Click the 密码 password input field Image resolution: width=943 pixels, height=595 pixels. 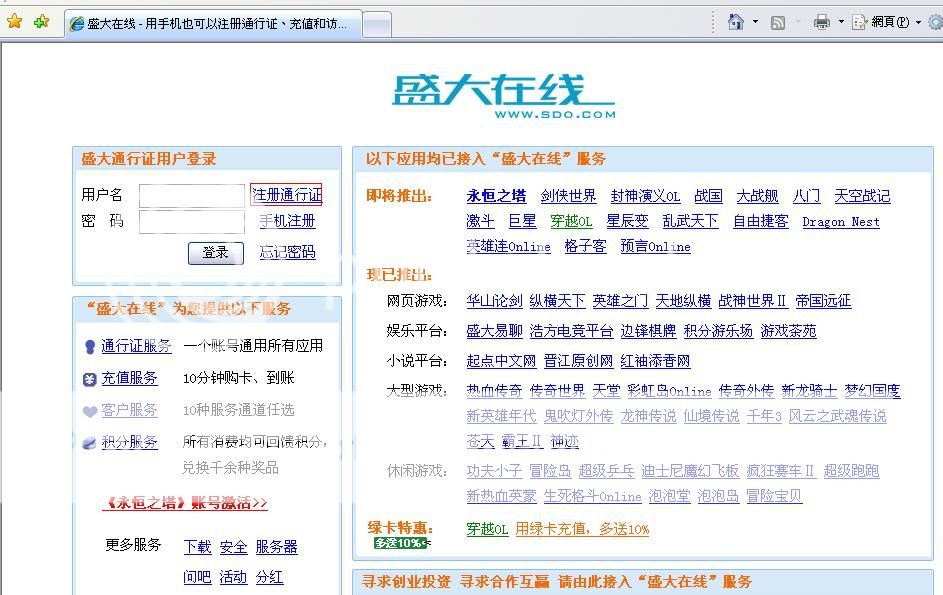(x=192, y=221)
